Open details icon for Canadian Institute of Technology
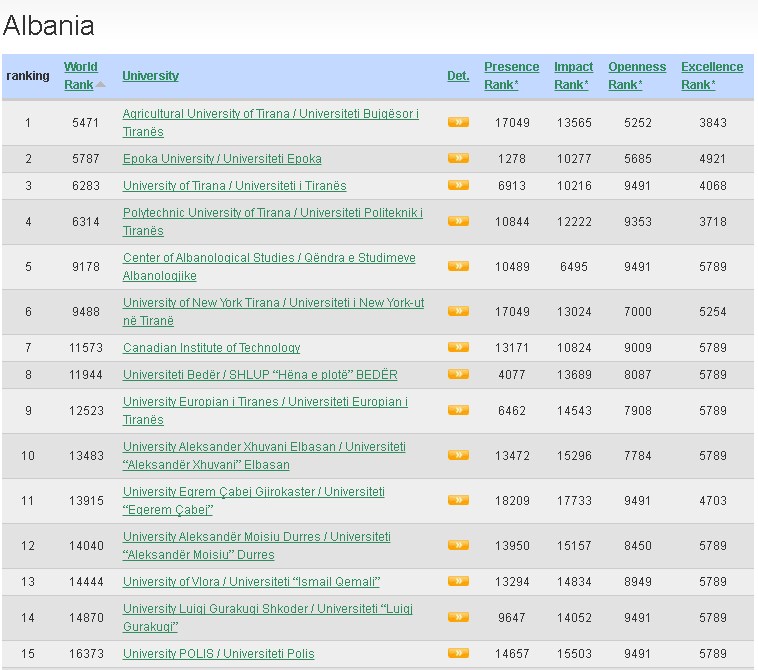 (x=458, y=348)
